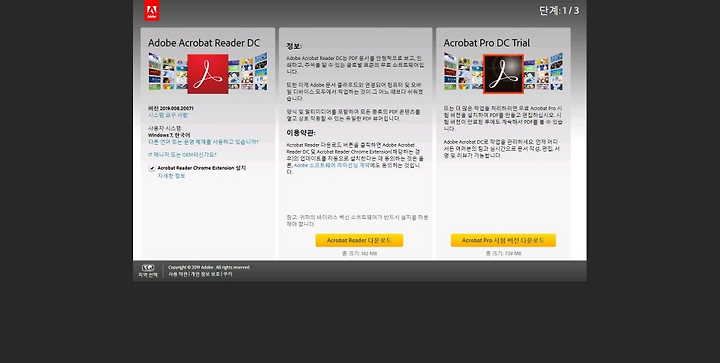
Task: Open the 지역 선택 region selector globe icon
Action: click(x=148, y=268)
